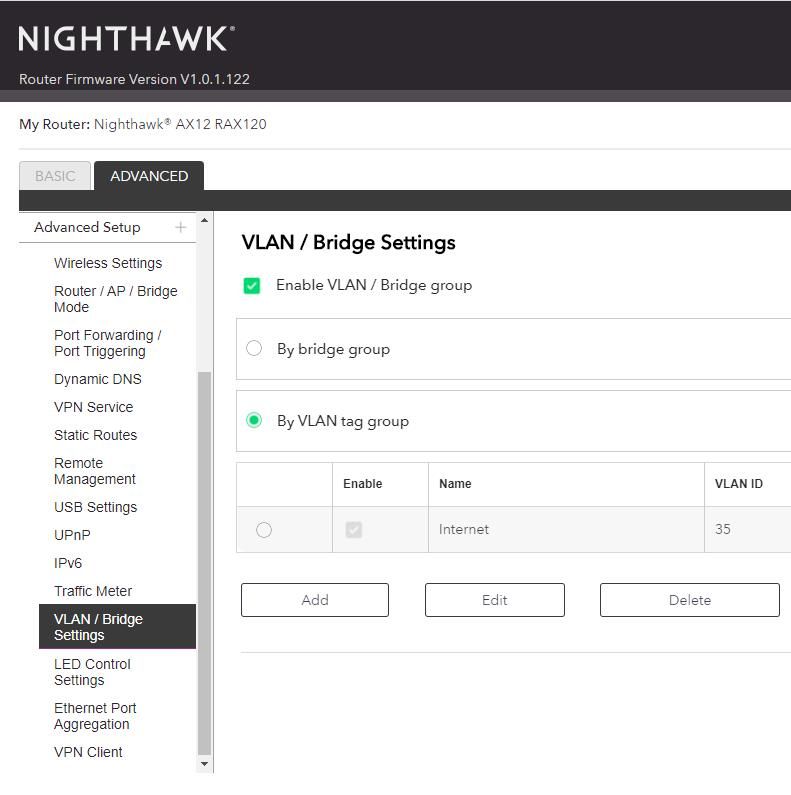791x795 pixels.
Task: Click sidebar scroll up arrow
Action: (x=205, y=220)
